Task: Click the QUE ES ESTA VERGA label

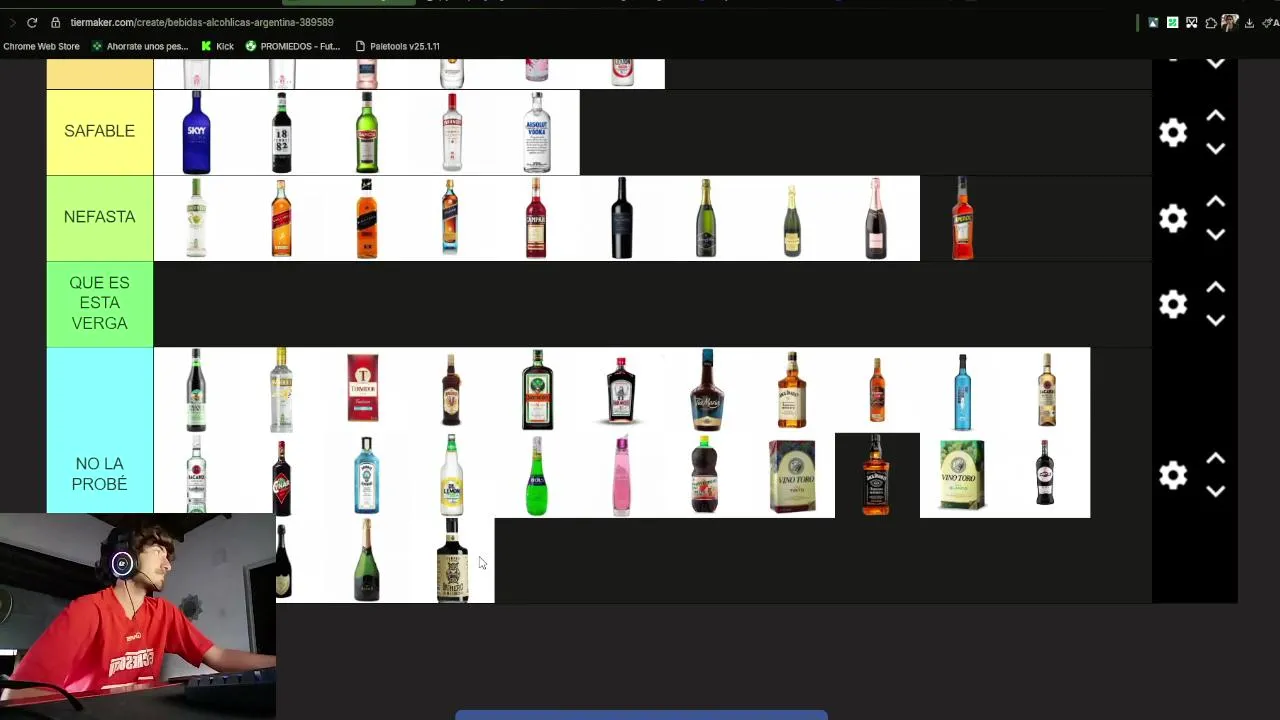Action: (x=99, y=303)
